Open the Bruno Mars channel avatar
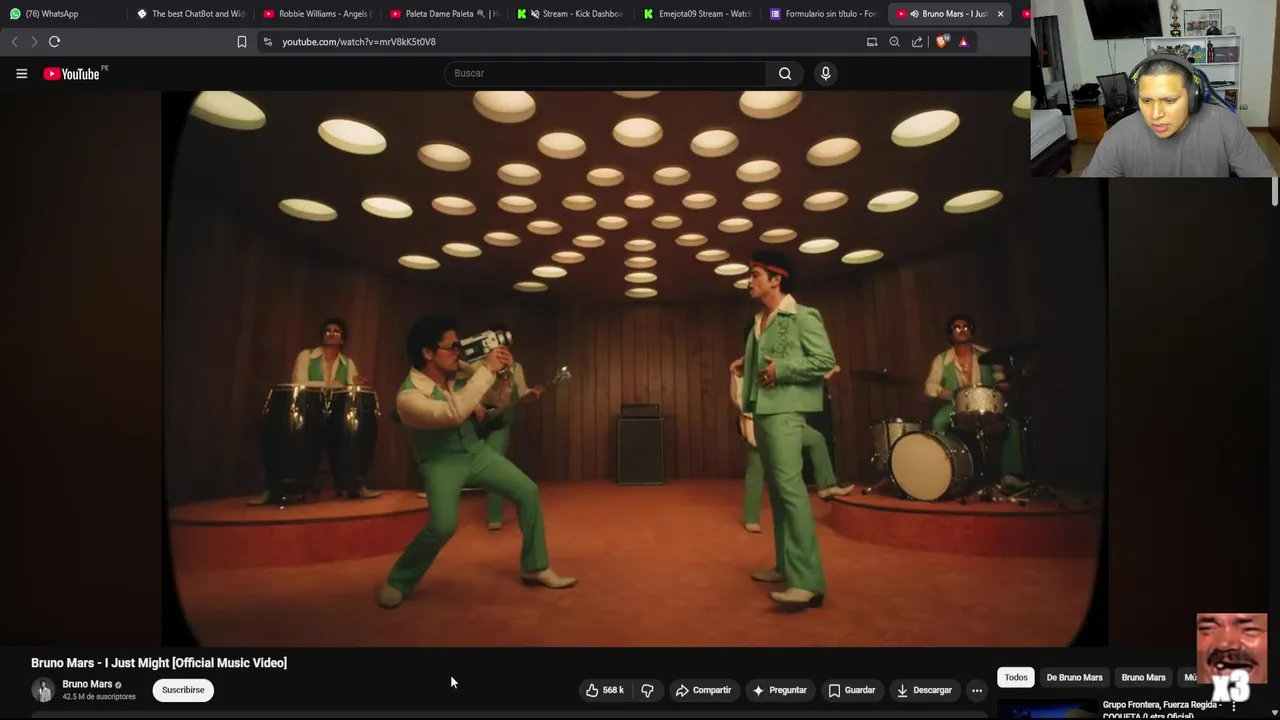This screenshot has width=1280, height=720. click(x=43, y=690)
